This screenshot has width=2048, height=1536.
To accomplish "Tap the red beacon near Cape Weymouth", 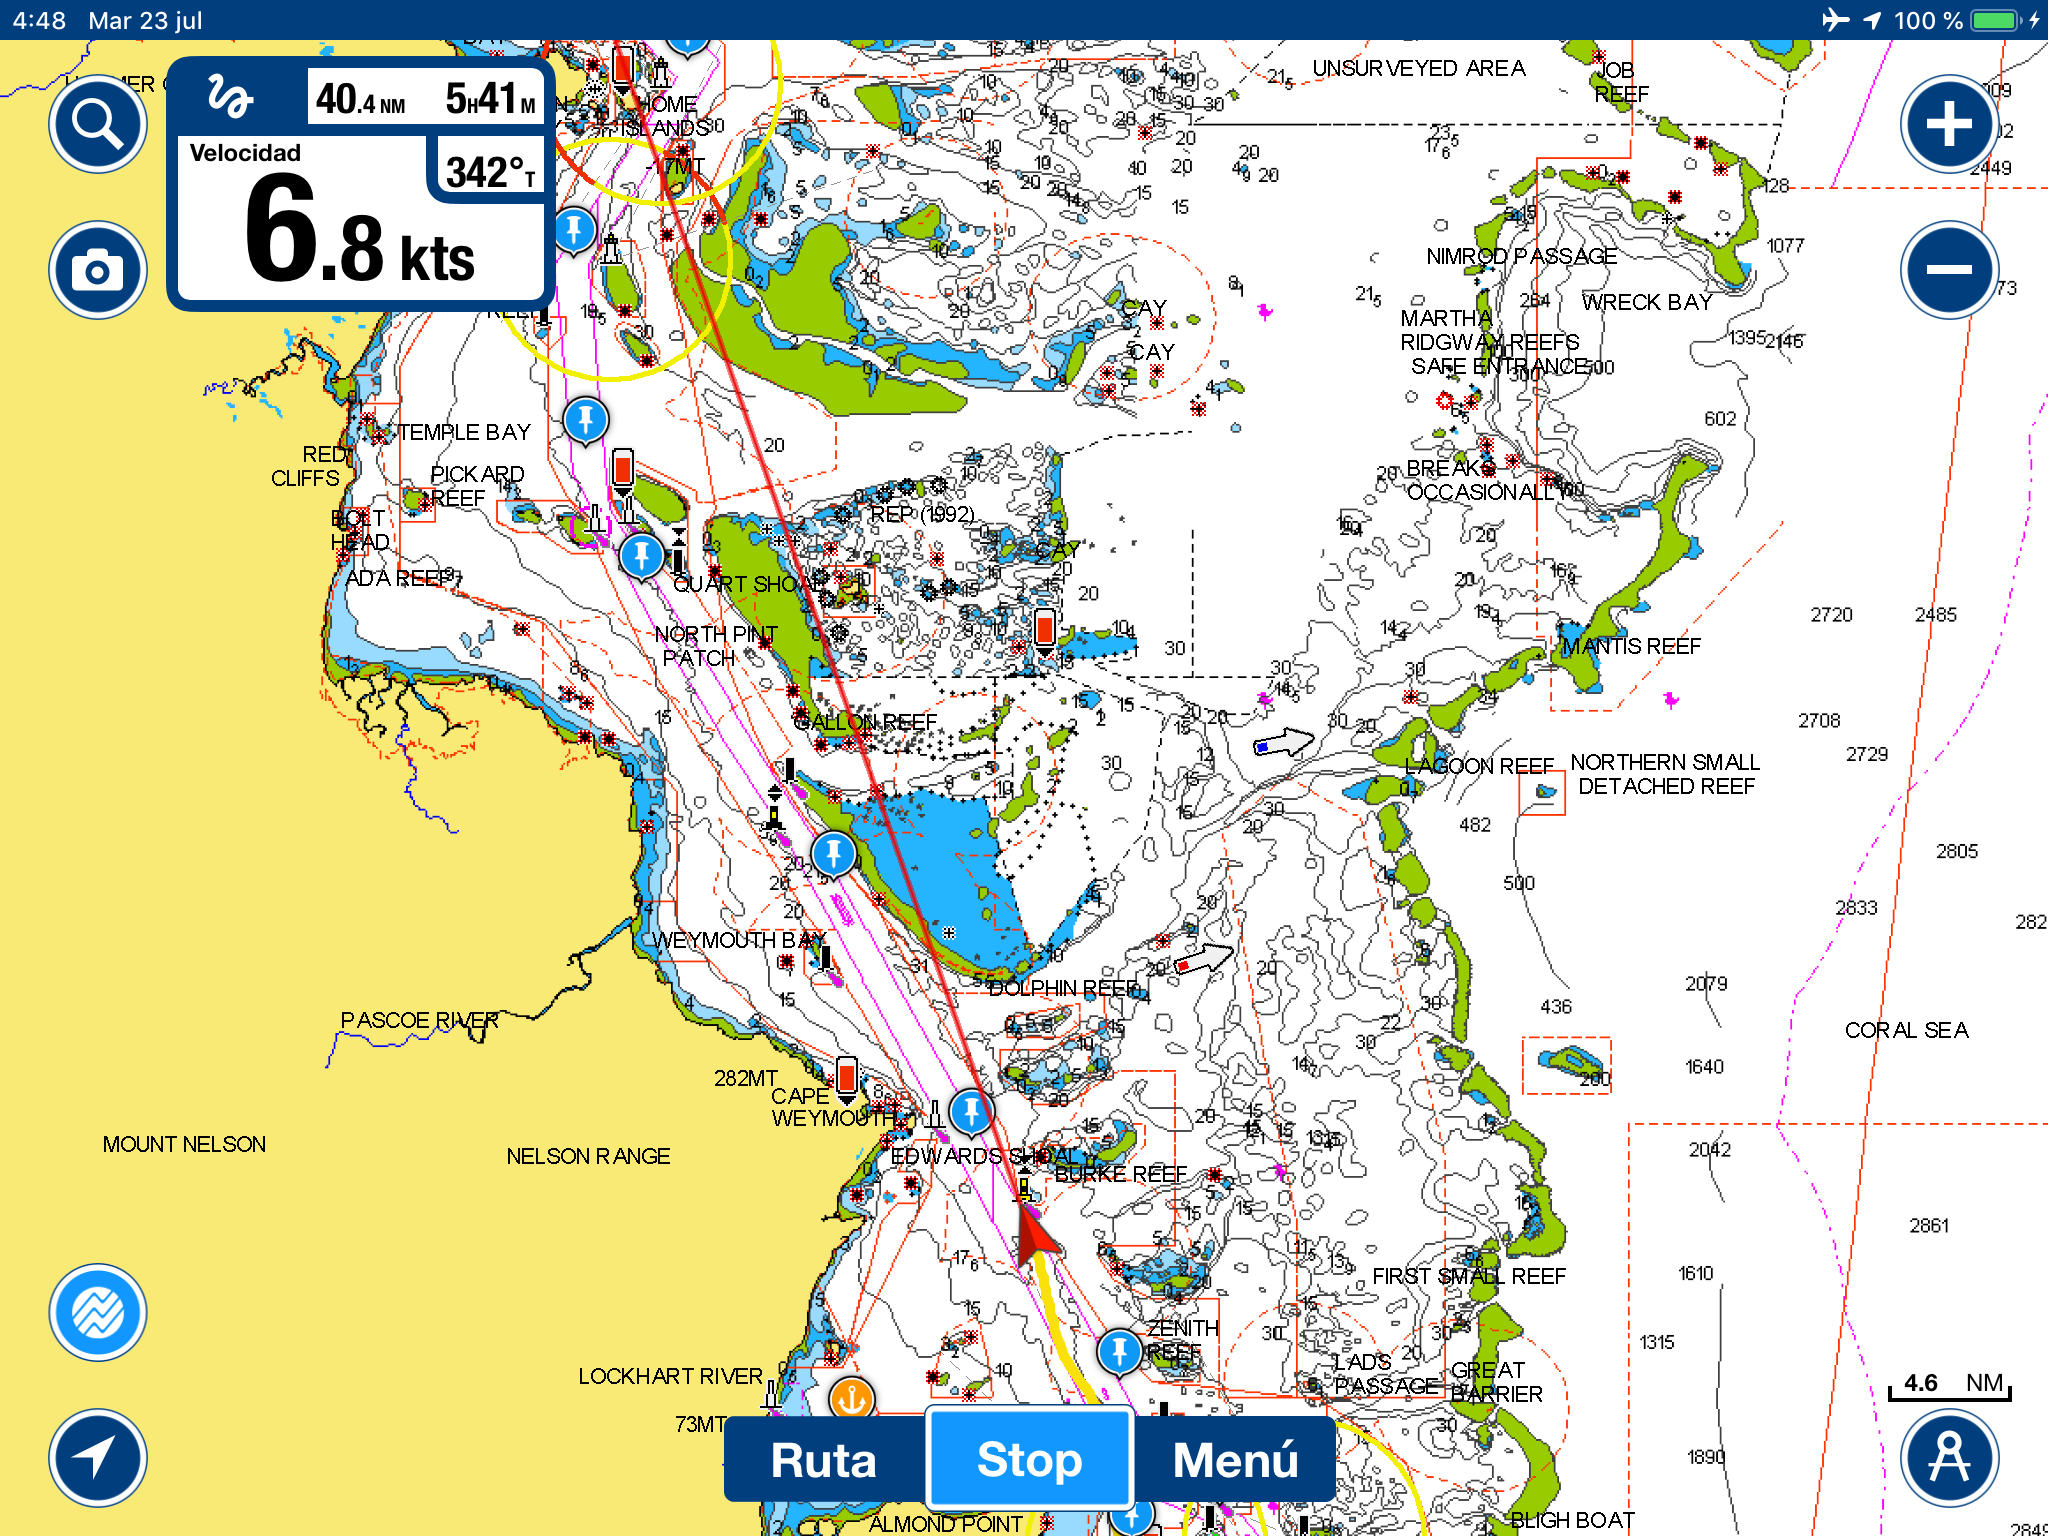I will [846, 1078].
